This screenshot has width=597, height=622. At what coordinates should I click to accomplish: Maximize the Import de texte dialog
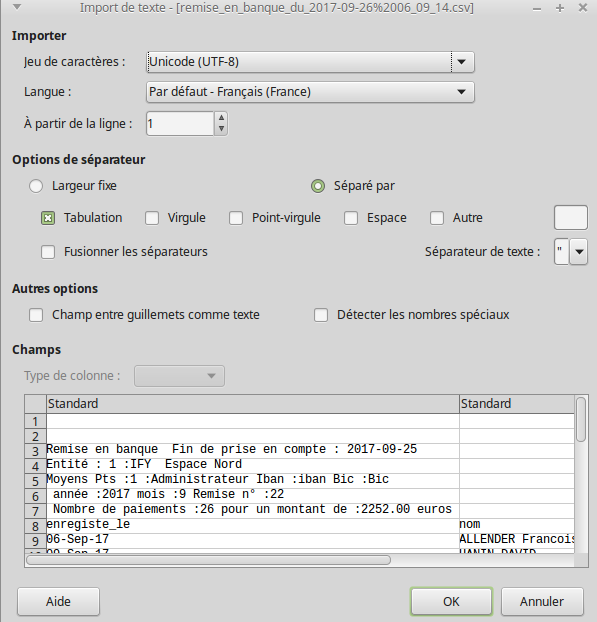pos(560,8)
